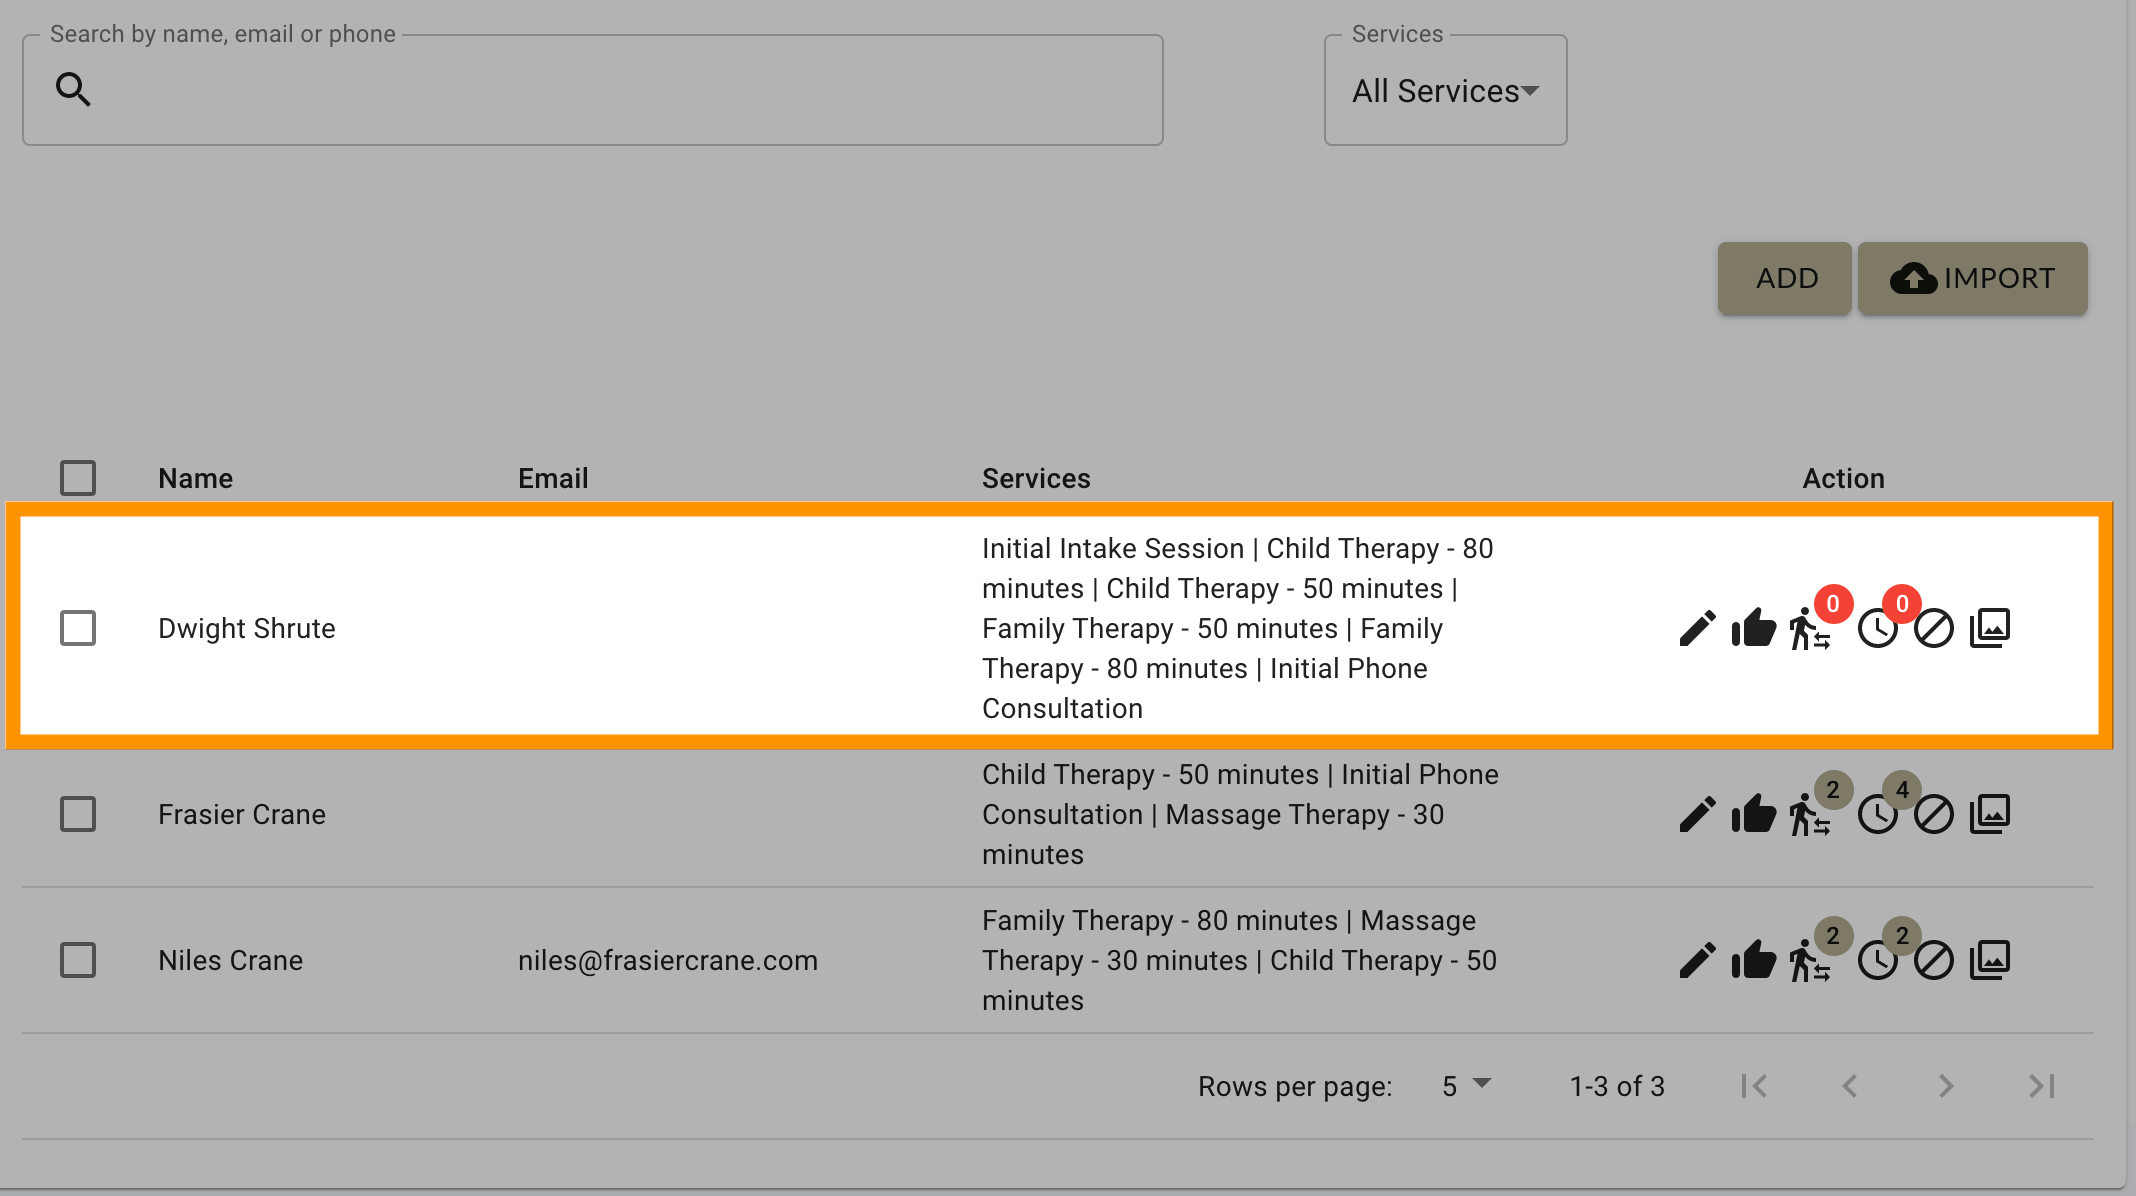2136x1196 pixels.
Task: Toggle the checkbox for Frasier Crane row
Action: [x=78, y=814]
